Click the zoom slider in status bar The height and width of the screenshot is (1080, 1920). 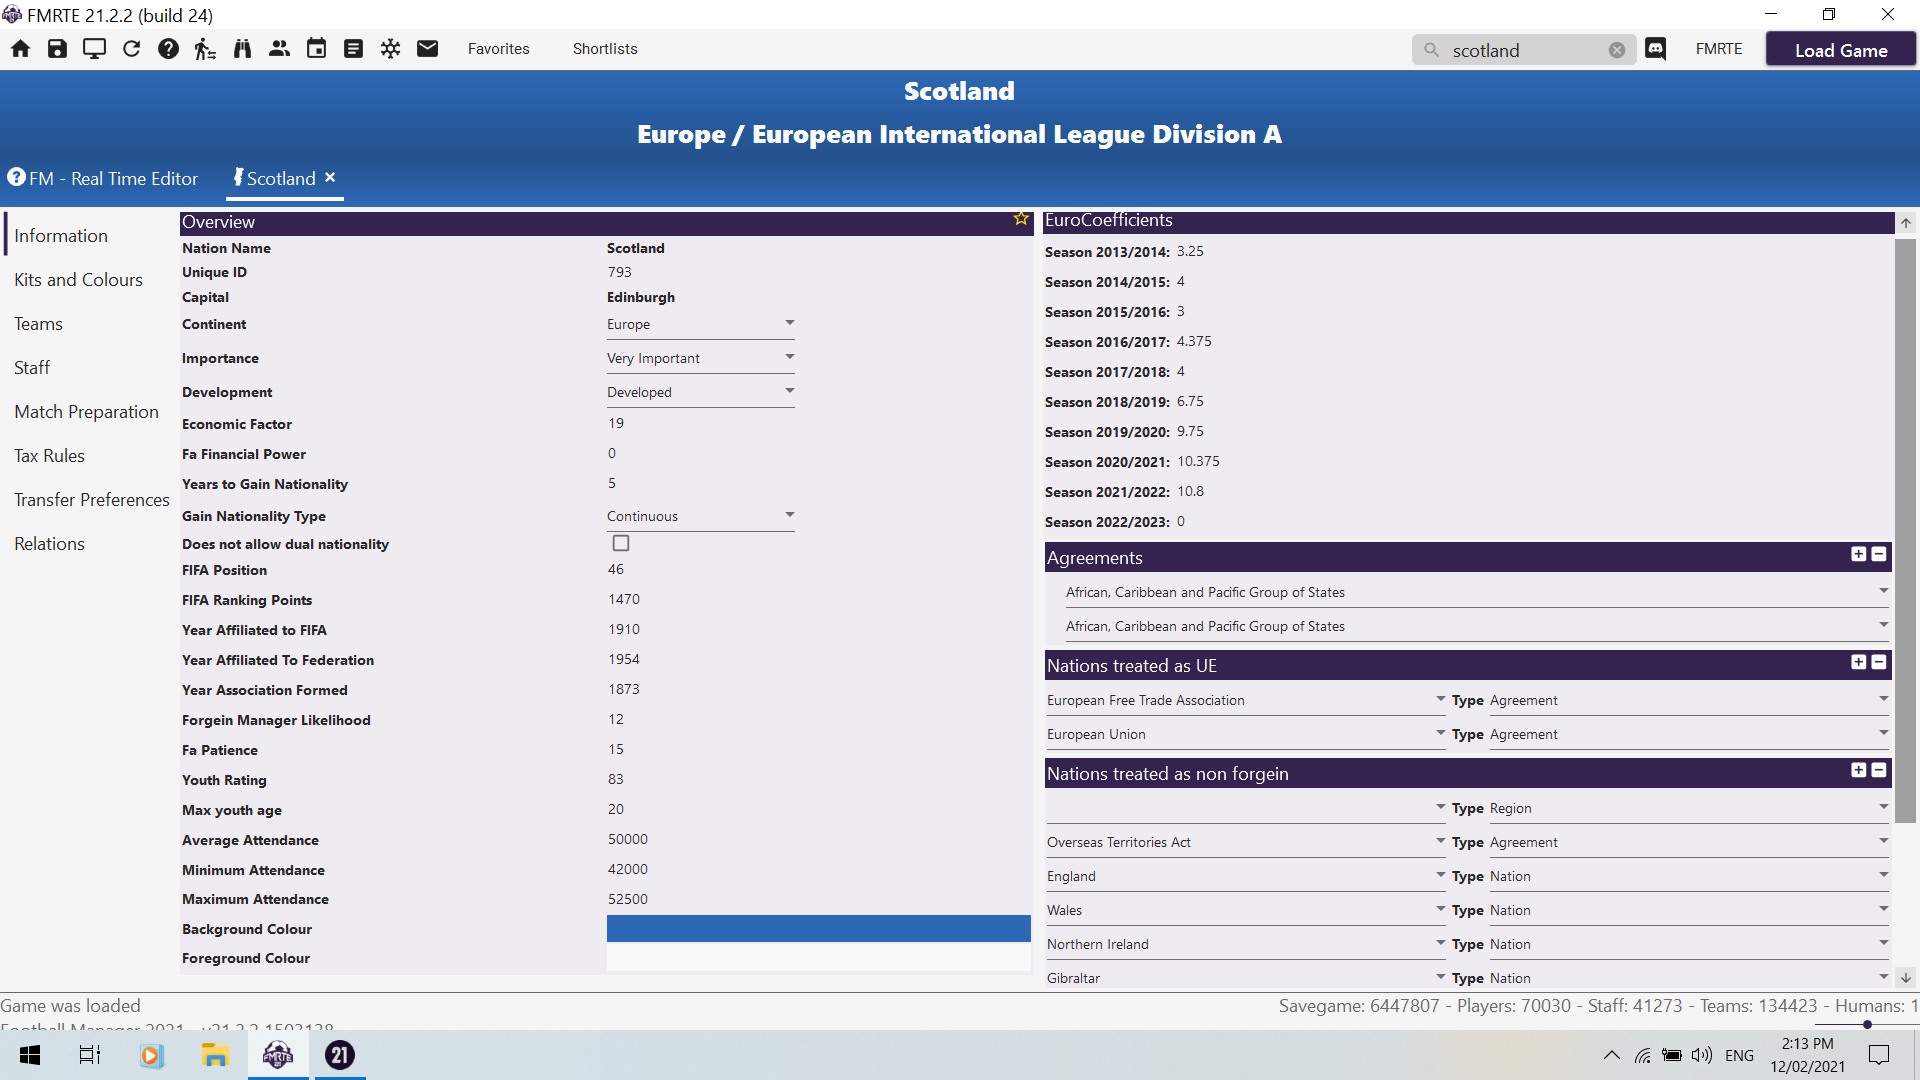1866,1024
